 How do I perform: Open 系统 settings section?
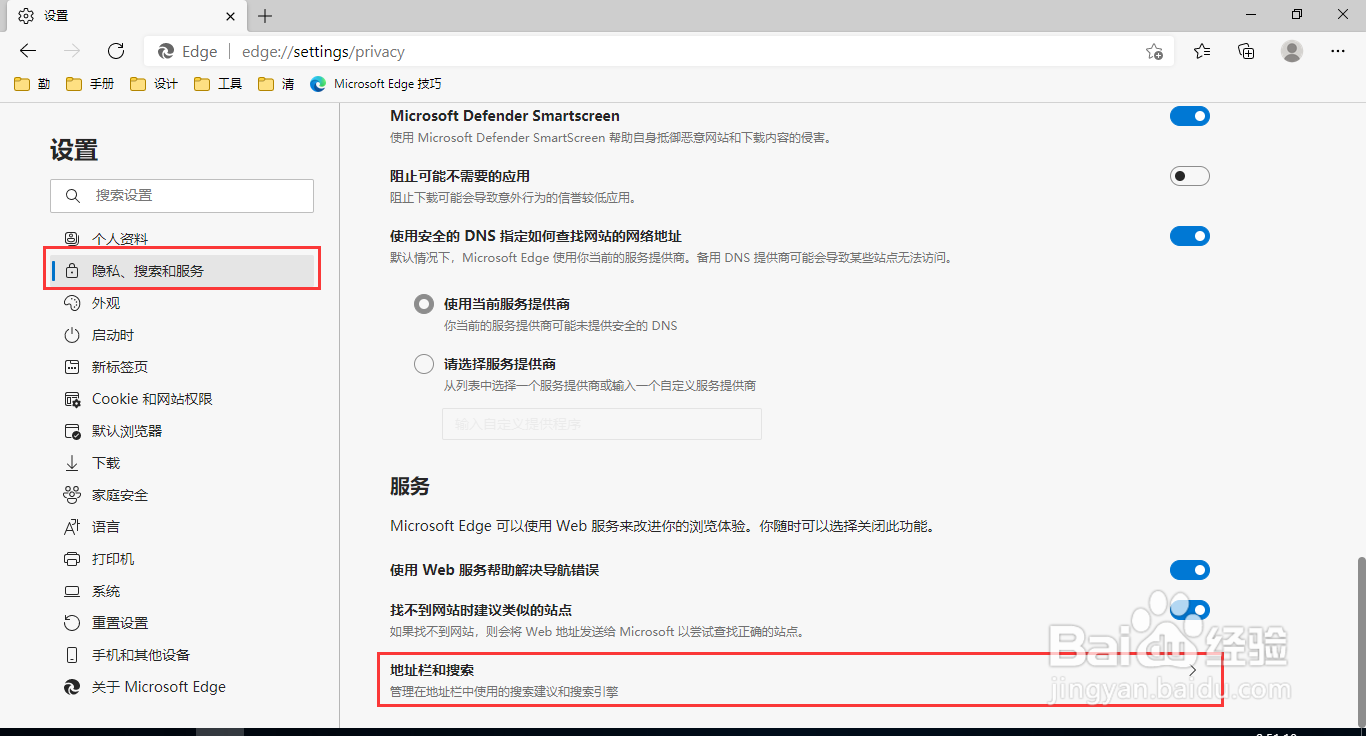point(103,590)
